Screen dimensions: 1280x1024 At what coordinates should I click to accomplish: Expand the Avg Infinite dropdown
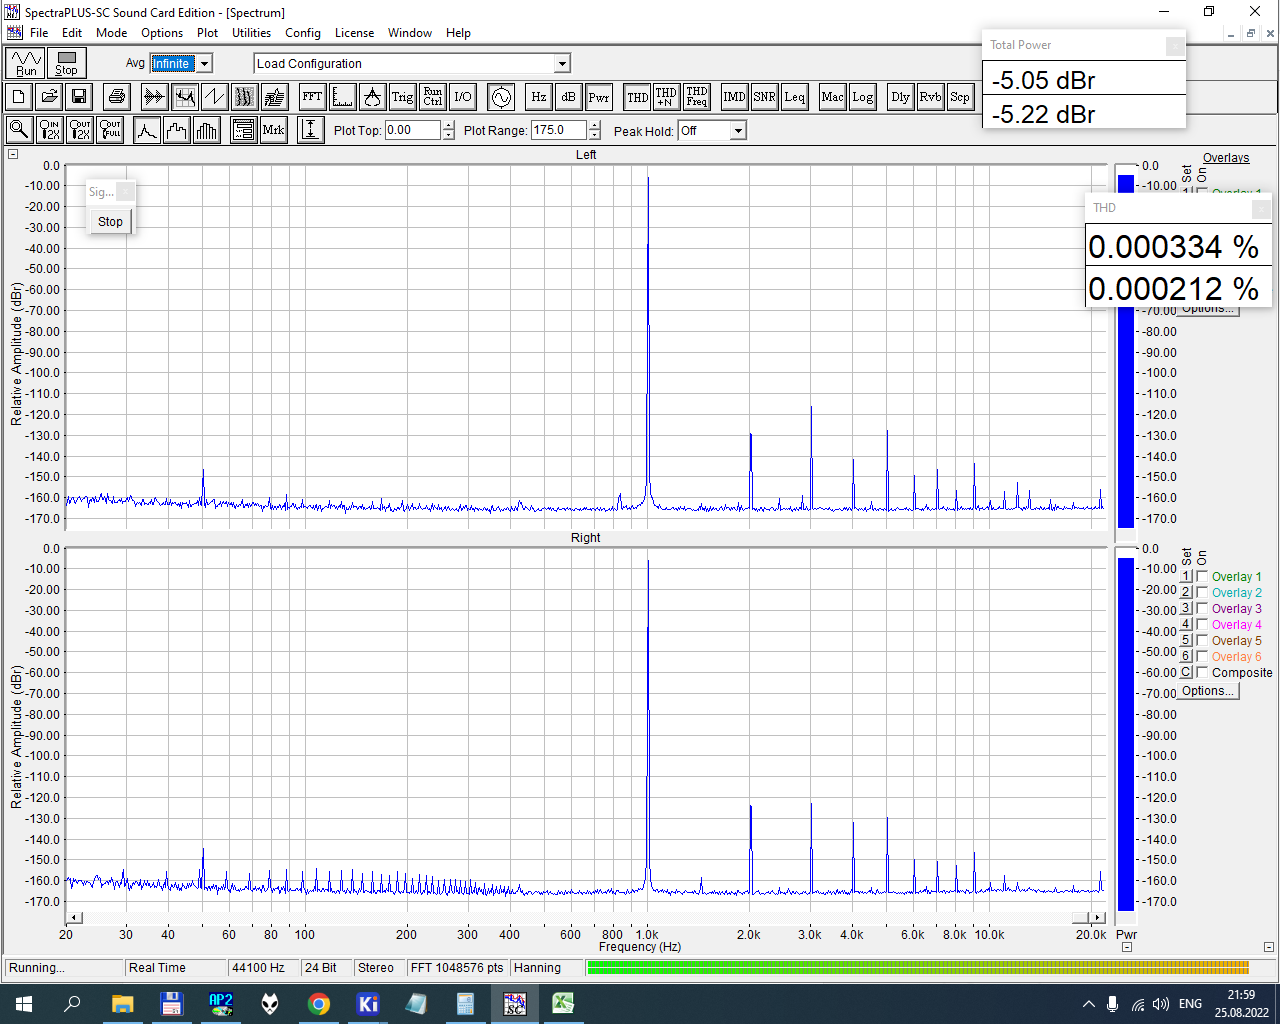[204, 64]
